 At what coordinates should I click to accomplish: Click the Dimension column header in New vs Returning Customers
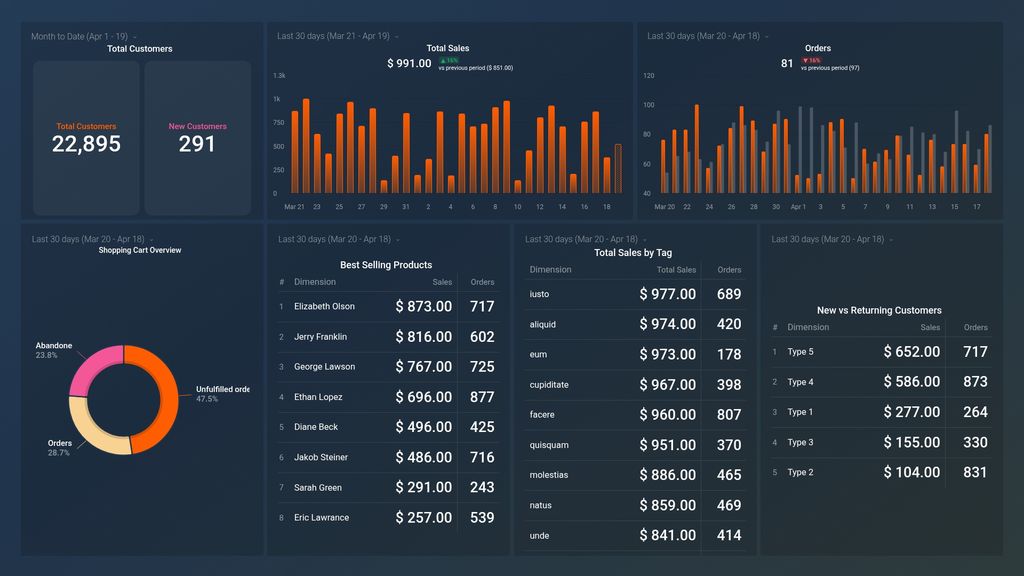tap(808, 327)
